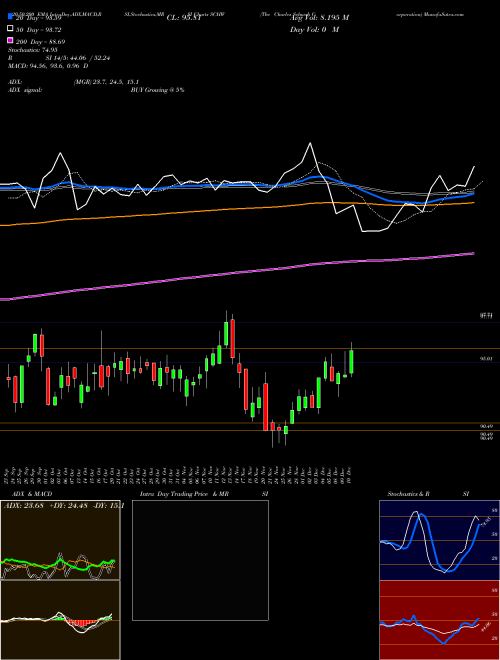Click the 'MACD: 94.56, 93.6, 0.96 D' readout
Image resolution: width=500 pixels, height=660 pixels.
(48, 66)
